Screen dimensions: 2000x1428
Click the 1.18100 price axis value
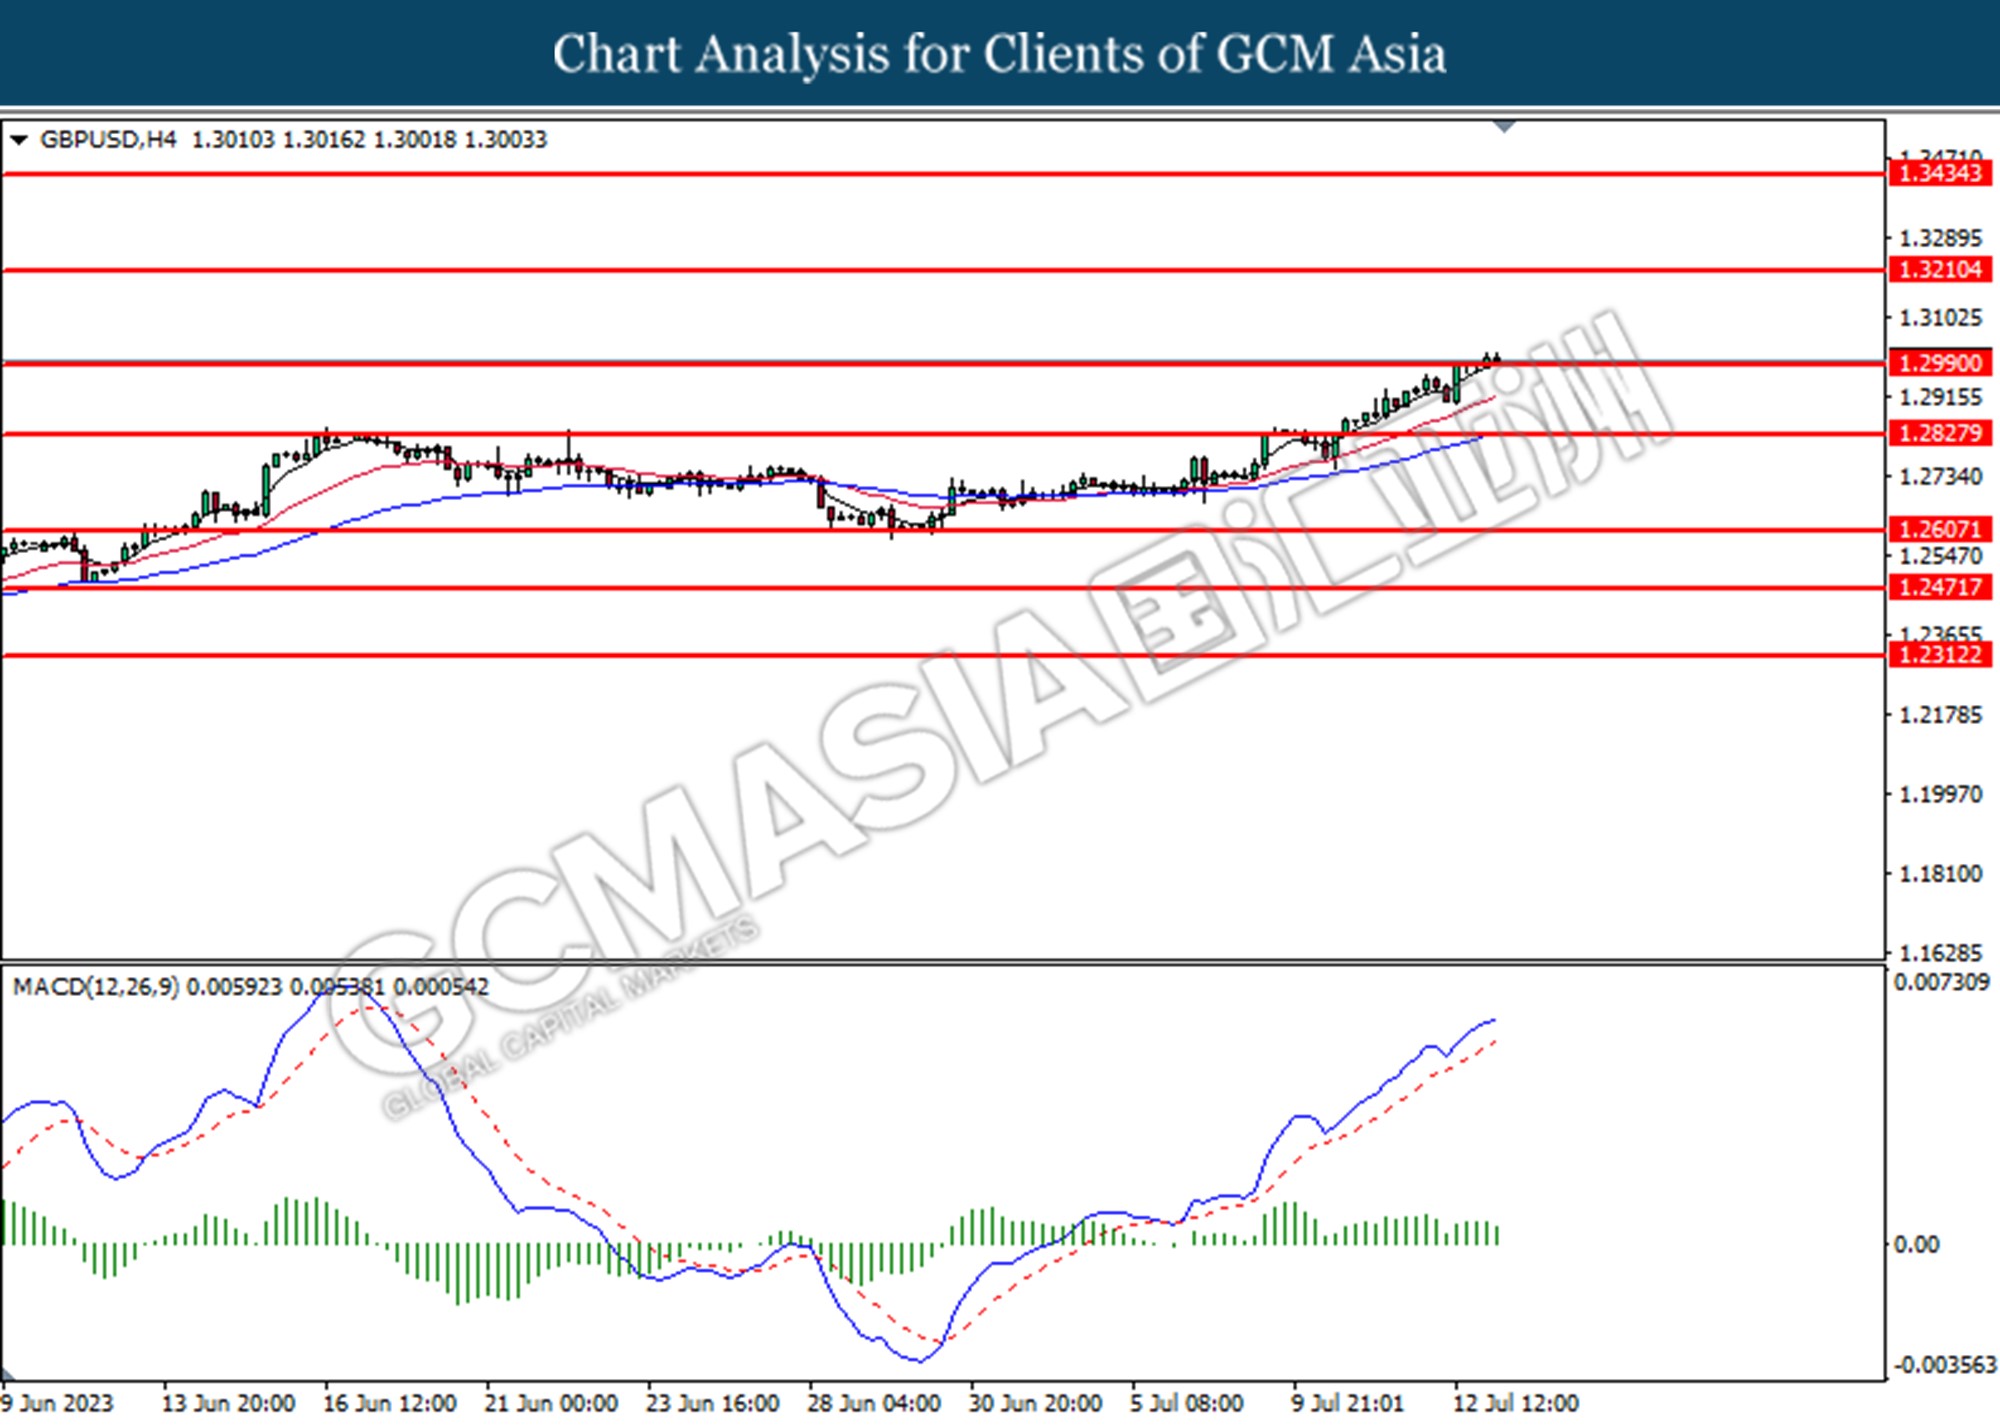[1940, 874]
